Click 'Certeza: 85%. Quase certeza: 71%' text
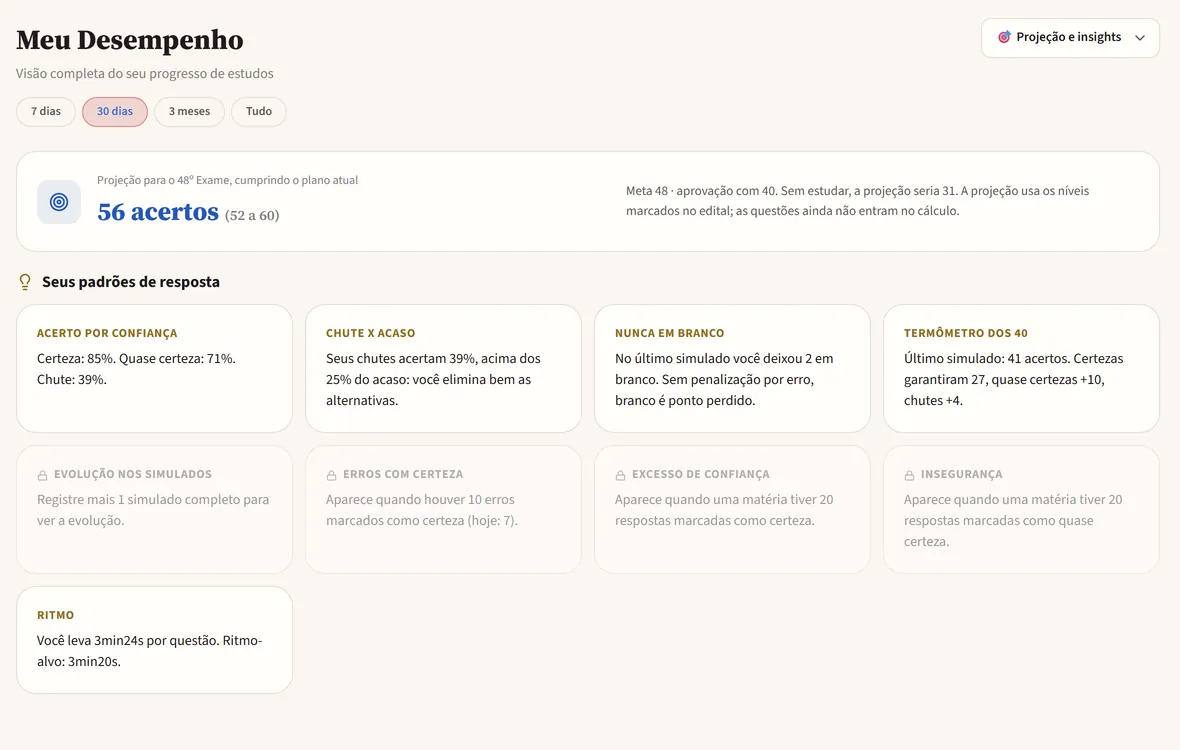 [x=136, y=369]
